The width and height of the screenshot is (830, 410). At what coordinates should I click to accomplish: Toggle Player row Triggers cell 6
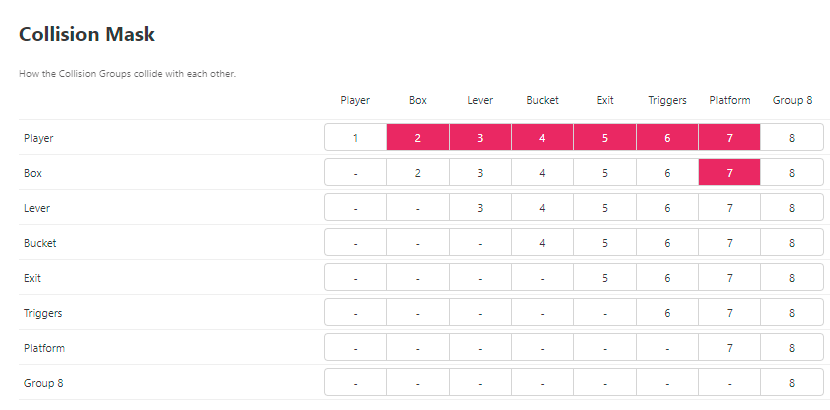(x=667, y=138)
